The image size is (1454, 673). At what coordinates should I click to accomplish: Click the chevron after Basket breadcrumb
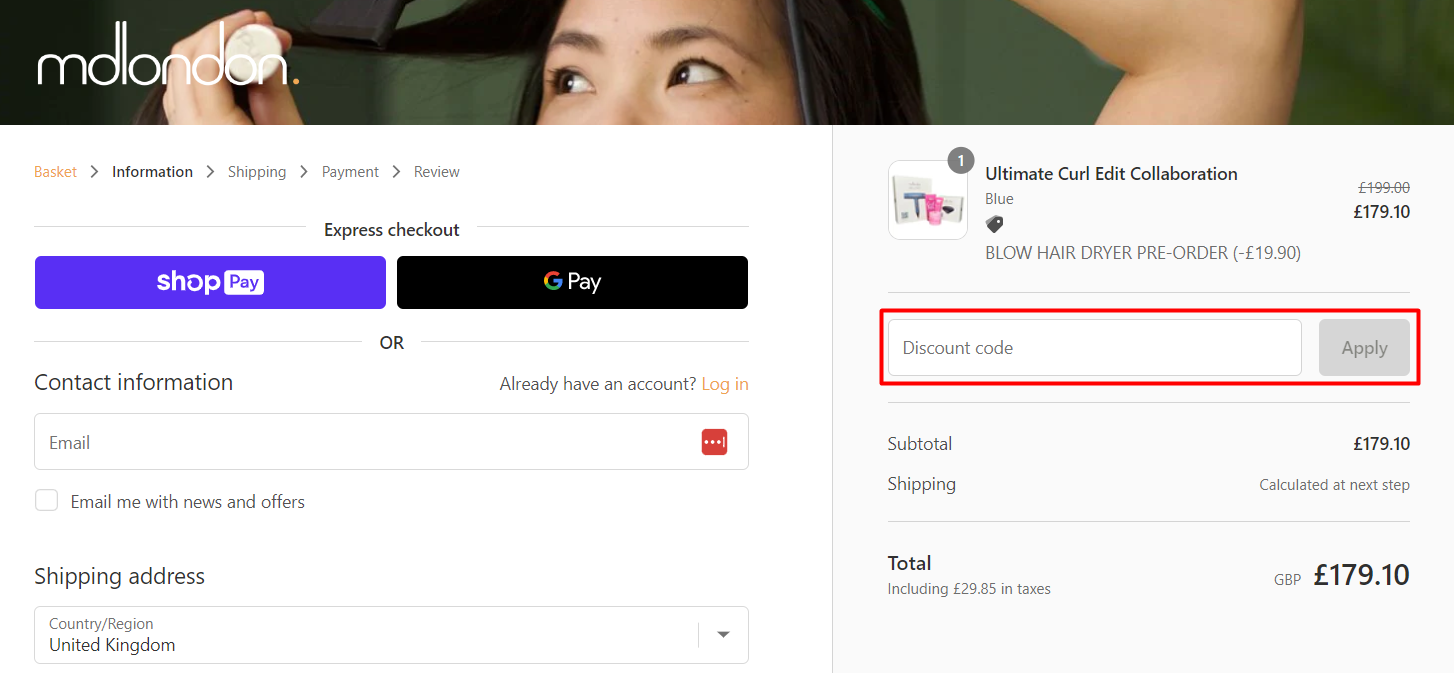94,172
